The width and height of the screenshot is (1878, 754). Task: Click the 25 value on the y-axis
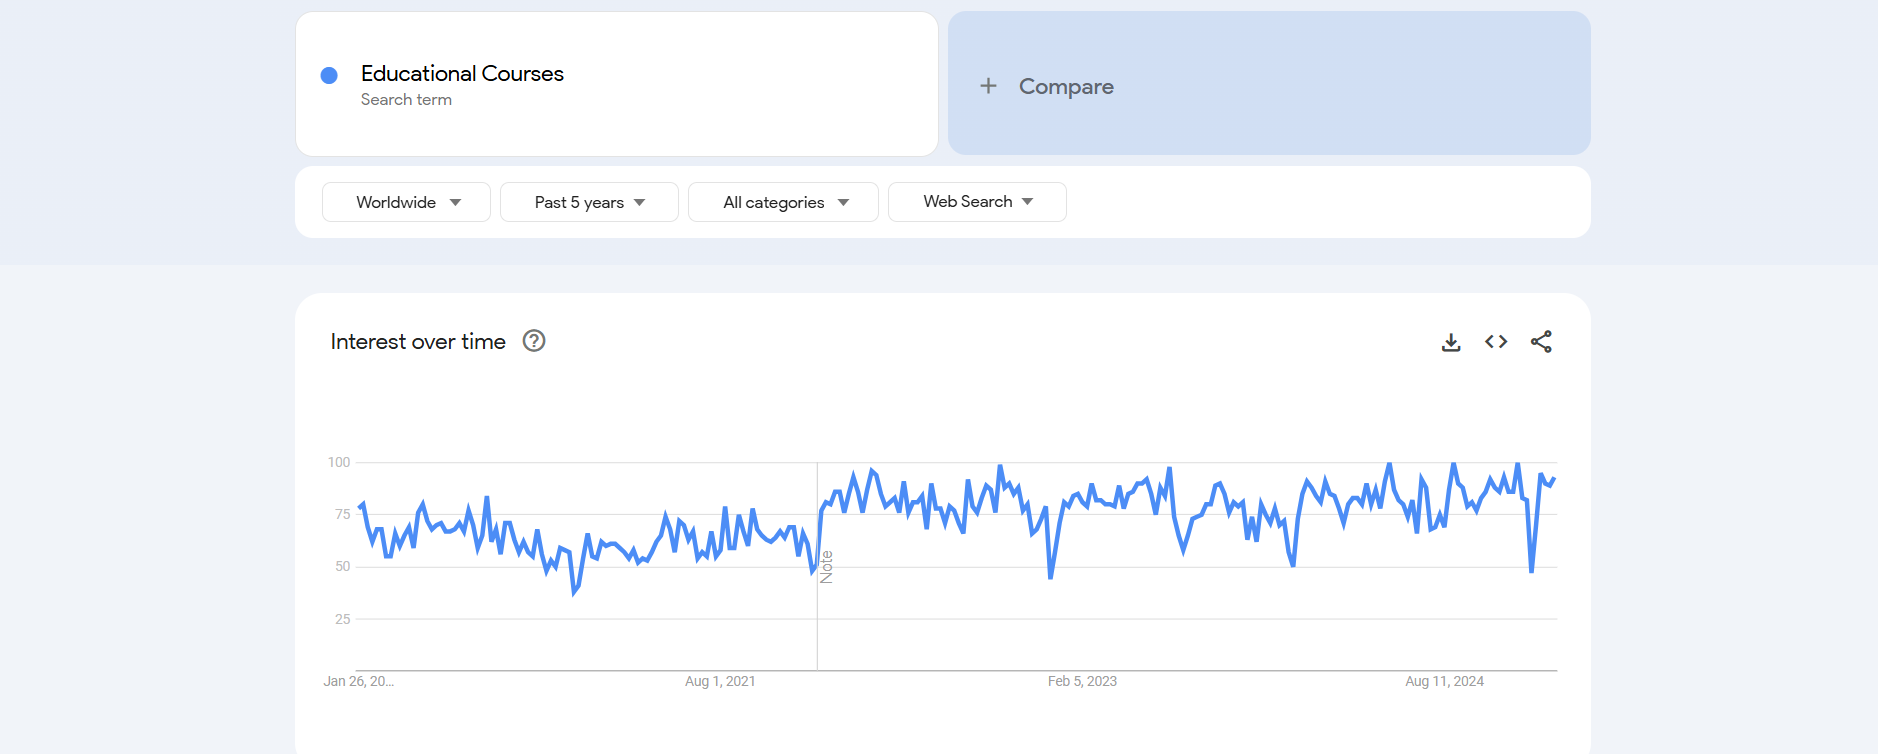coord(342,619)
